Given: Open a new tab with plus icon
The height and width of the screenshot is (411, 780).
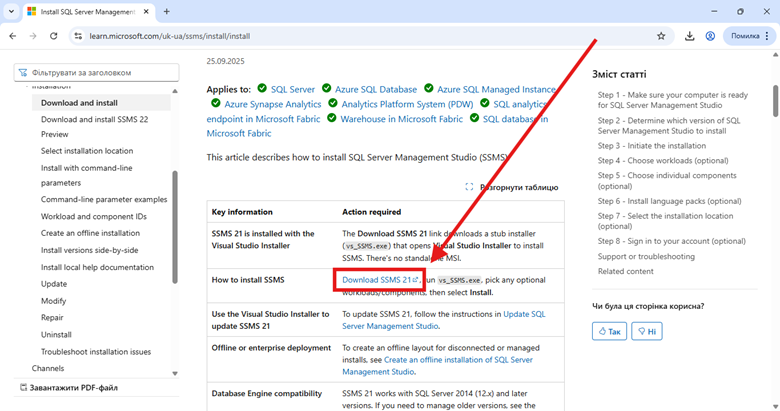Looking at the screenshot, I should click(x=167, y=11).
